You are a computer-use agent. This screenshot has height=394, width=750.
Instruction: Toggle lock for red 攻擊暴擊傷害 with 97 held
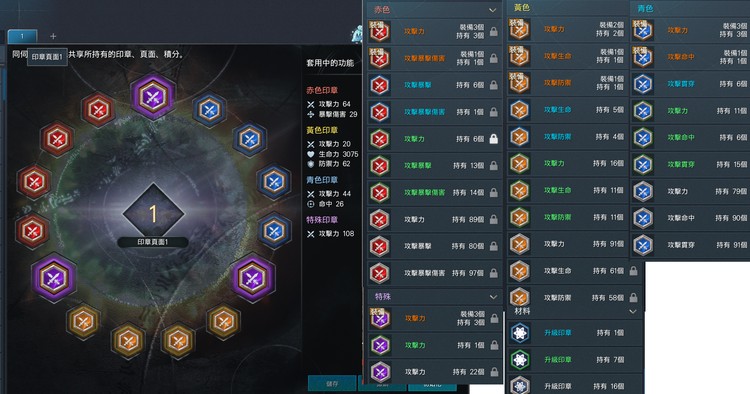click(494, 273)
